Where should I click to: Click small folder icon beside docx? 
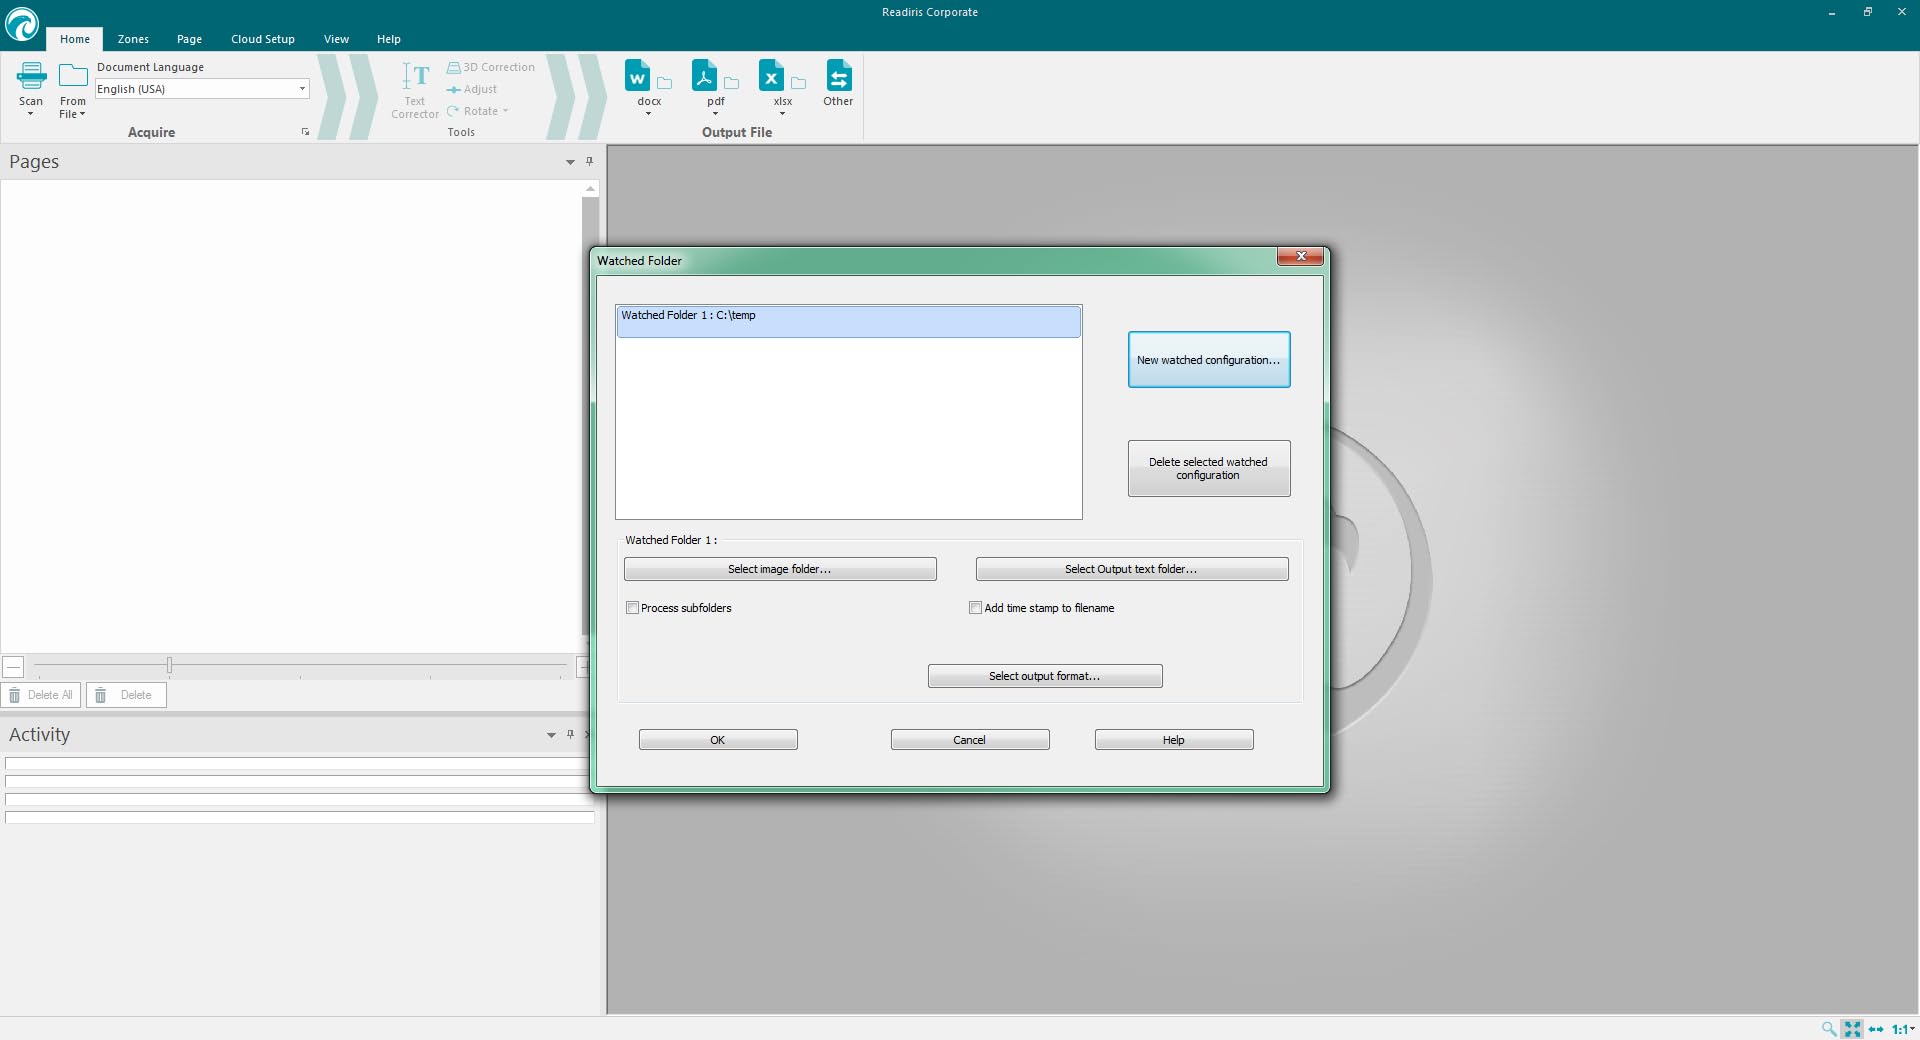pos(664,83)
